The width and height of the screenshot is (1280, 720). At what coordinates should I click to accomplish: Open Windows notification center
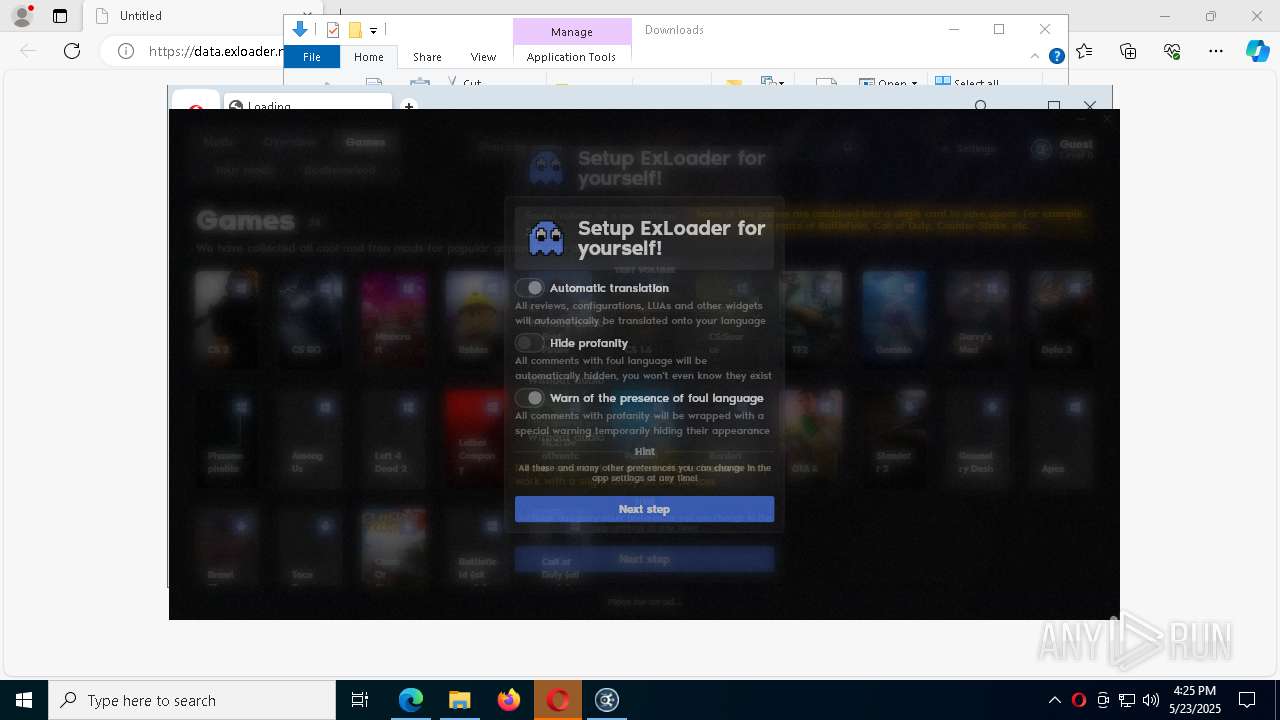coord(1247,700)
